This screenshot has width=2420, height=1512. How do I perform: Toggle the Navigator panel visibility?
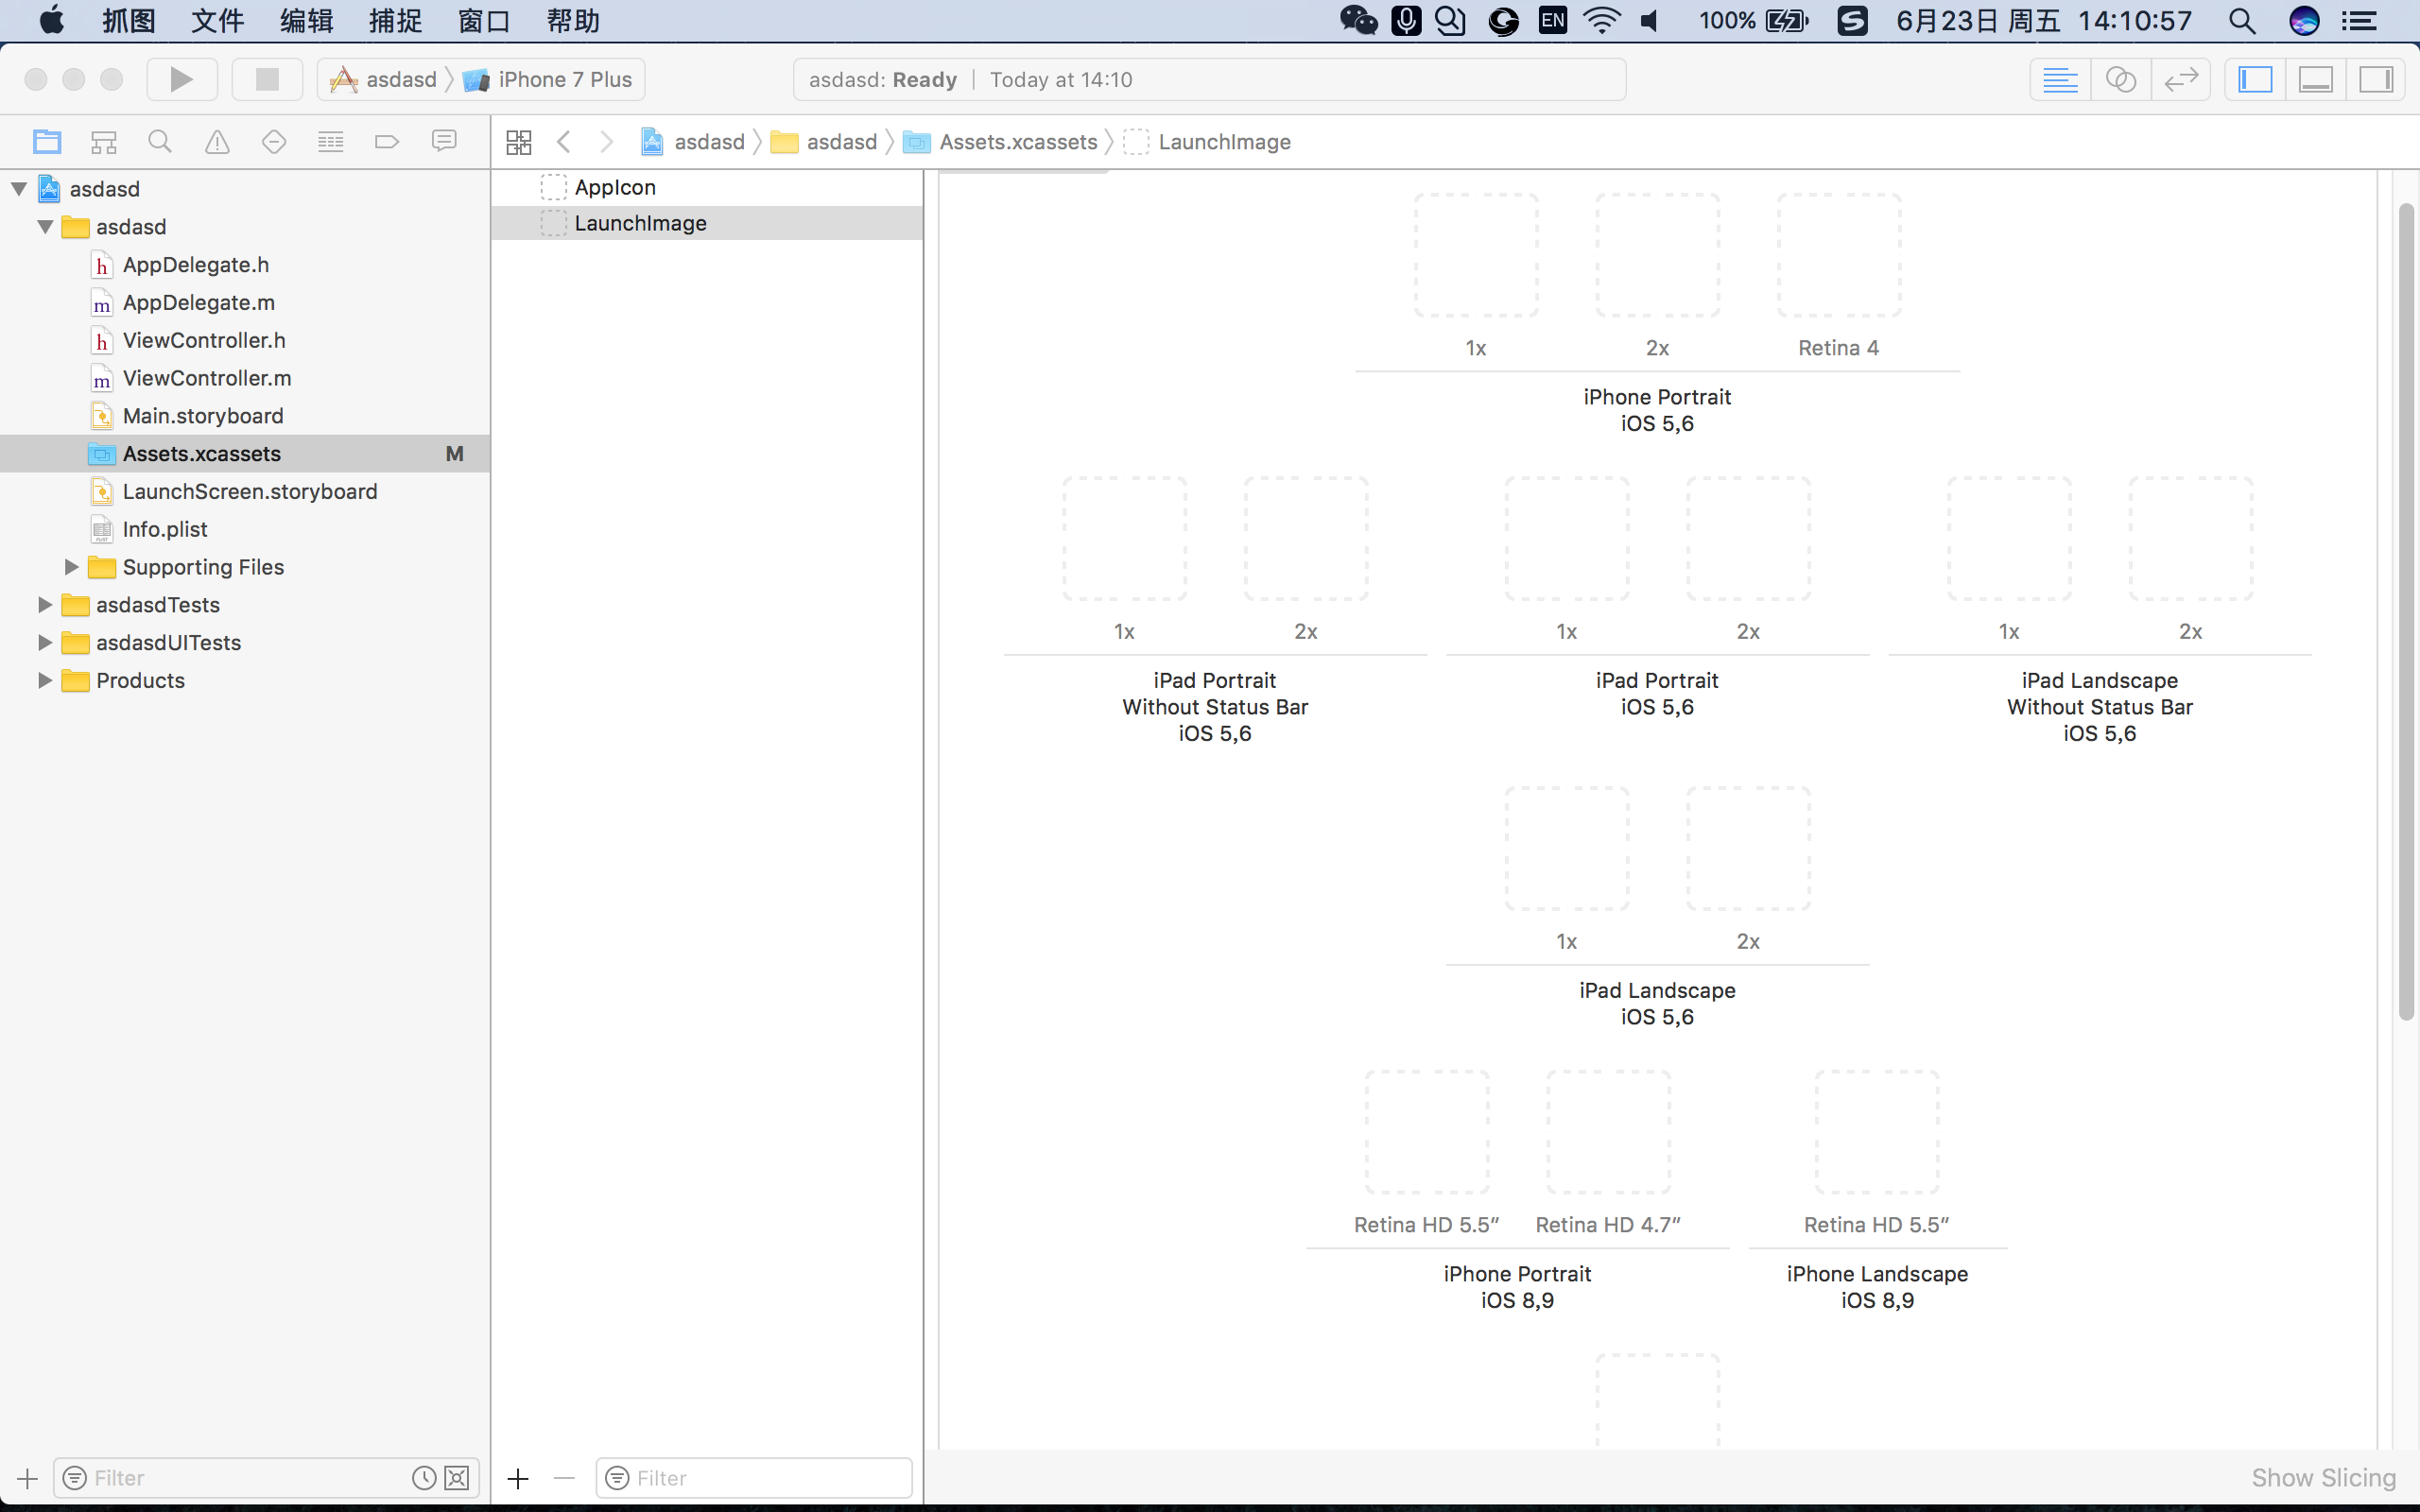pos(2255,79)
